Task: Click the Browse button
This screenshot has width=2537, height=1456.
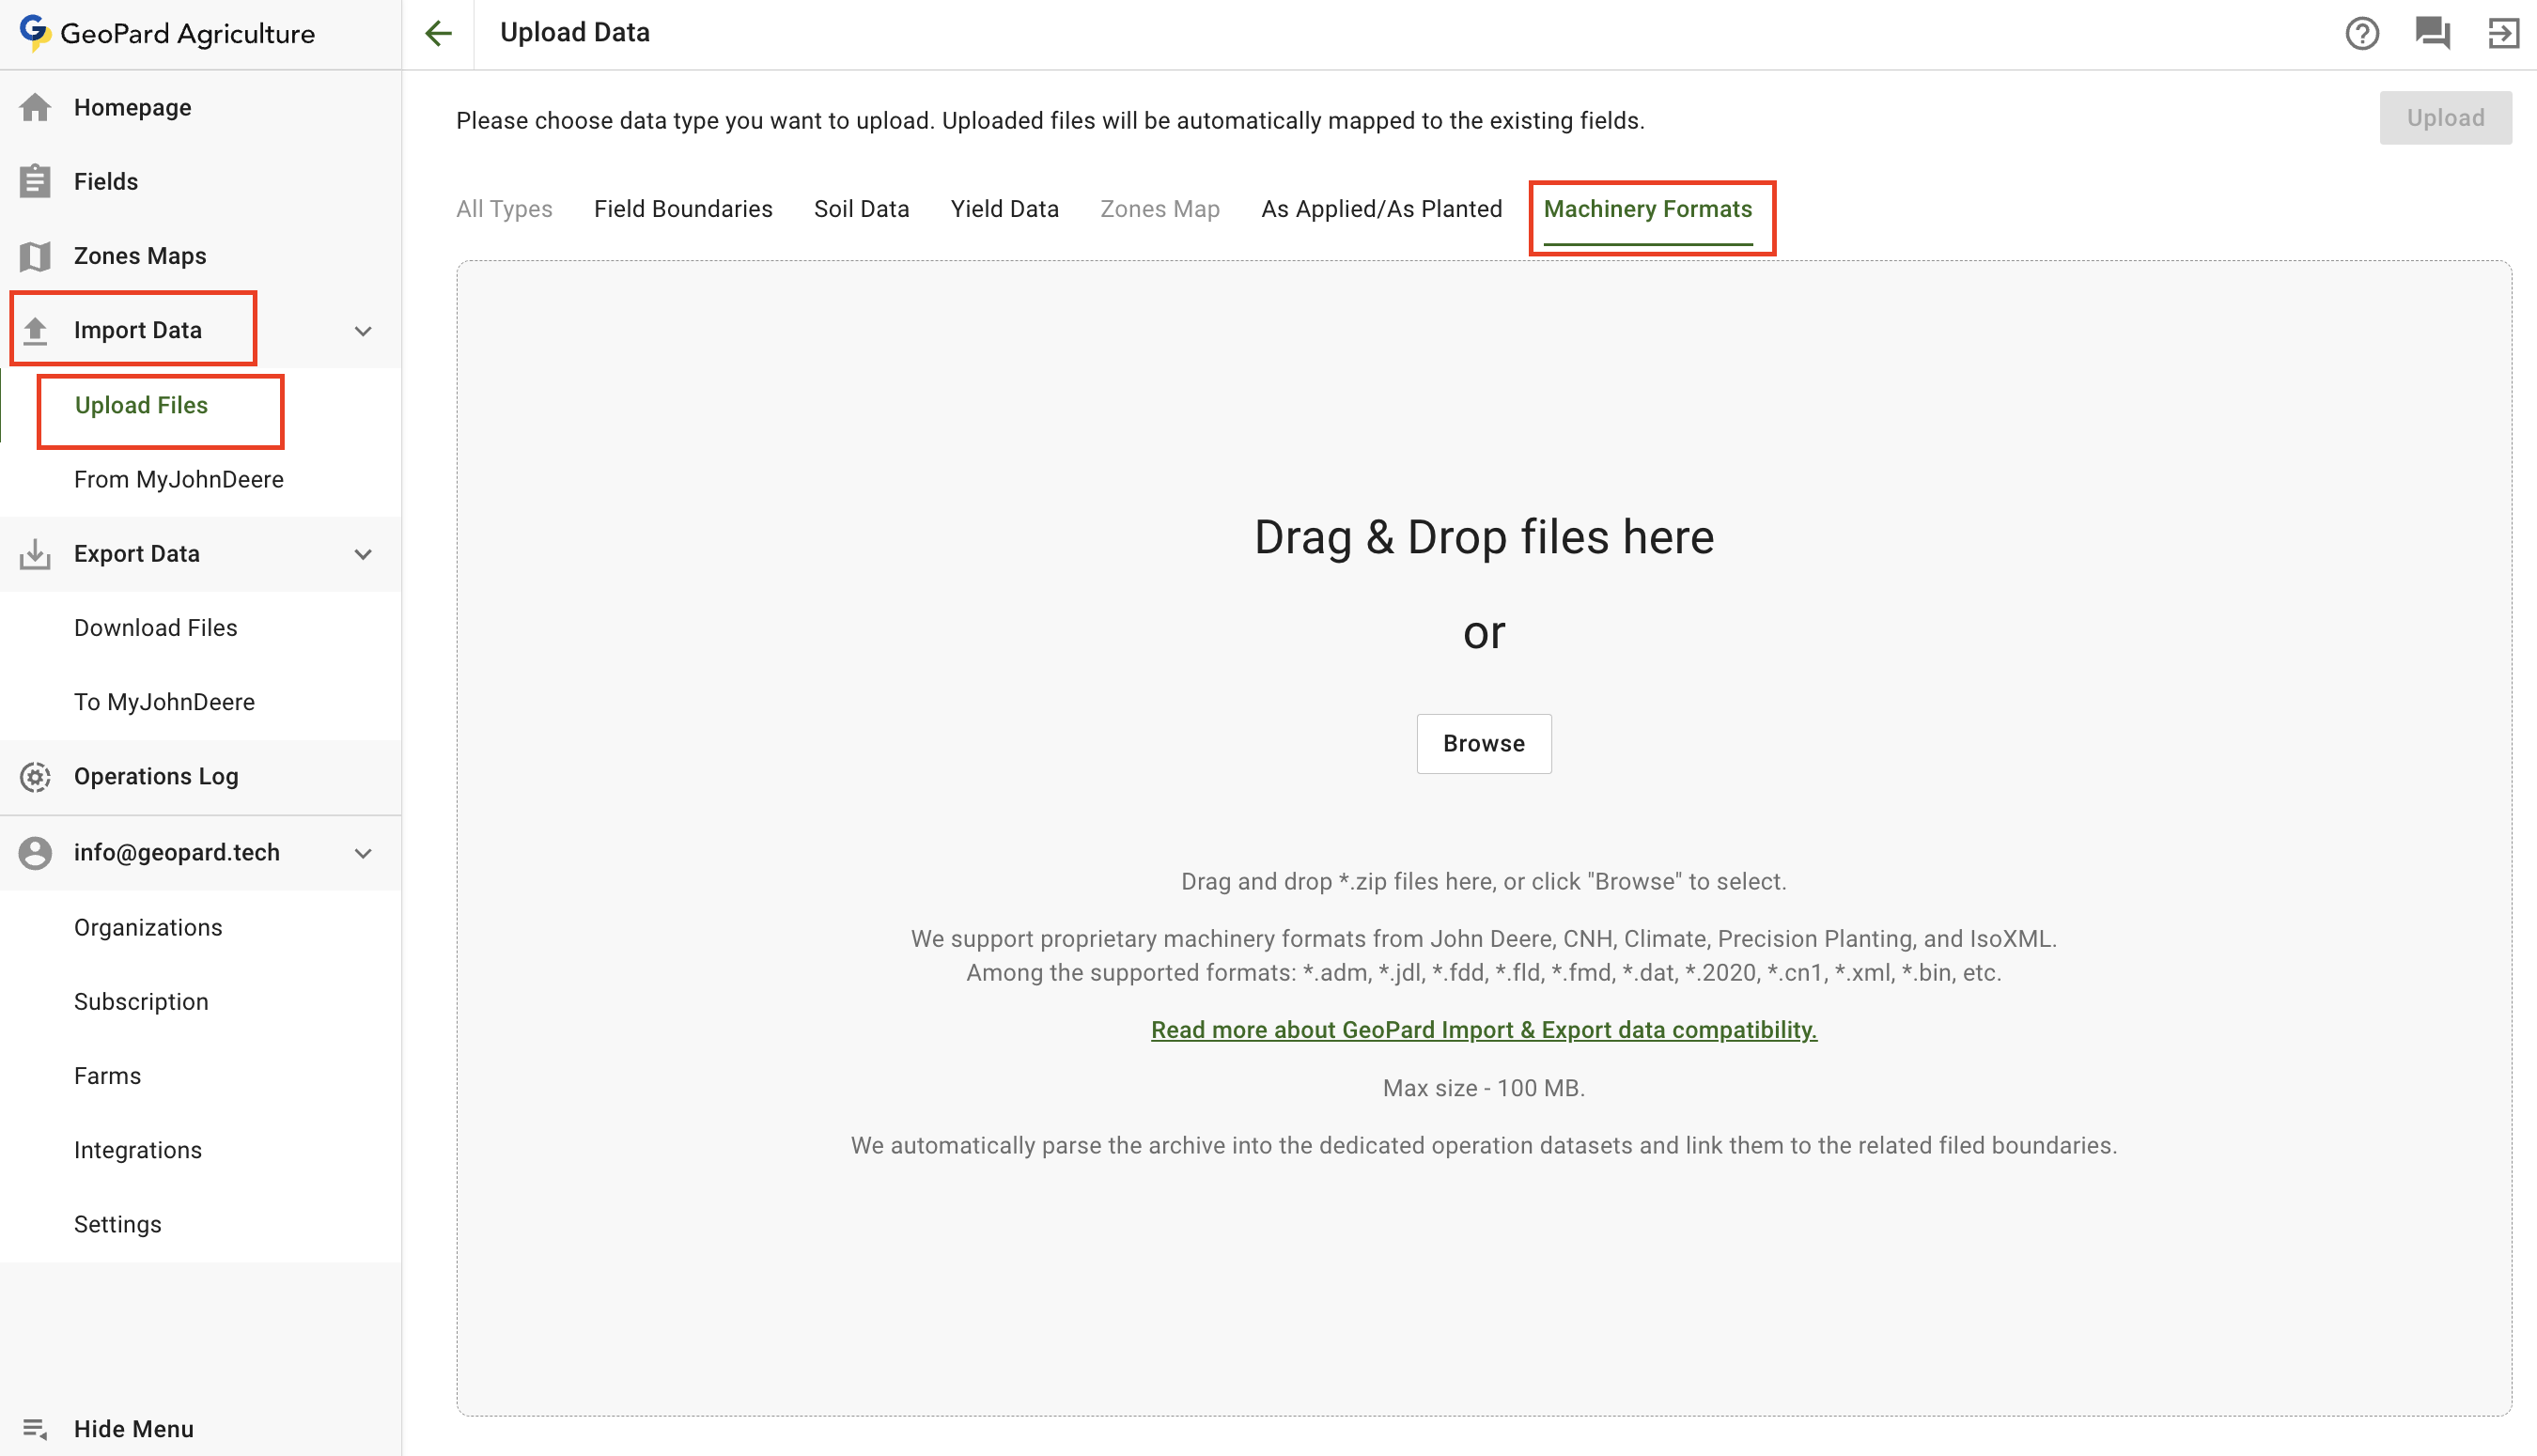Action: pos(1483,743)
